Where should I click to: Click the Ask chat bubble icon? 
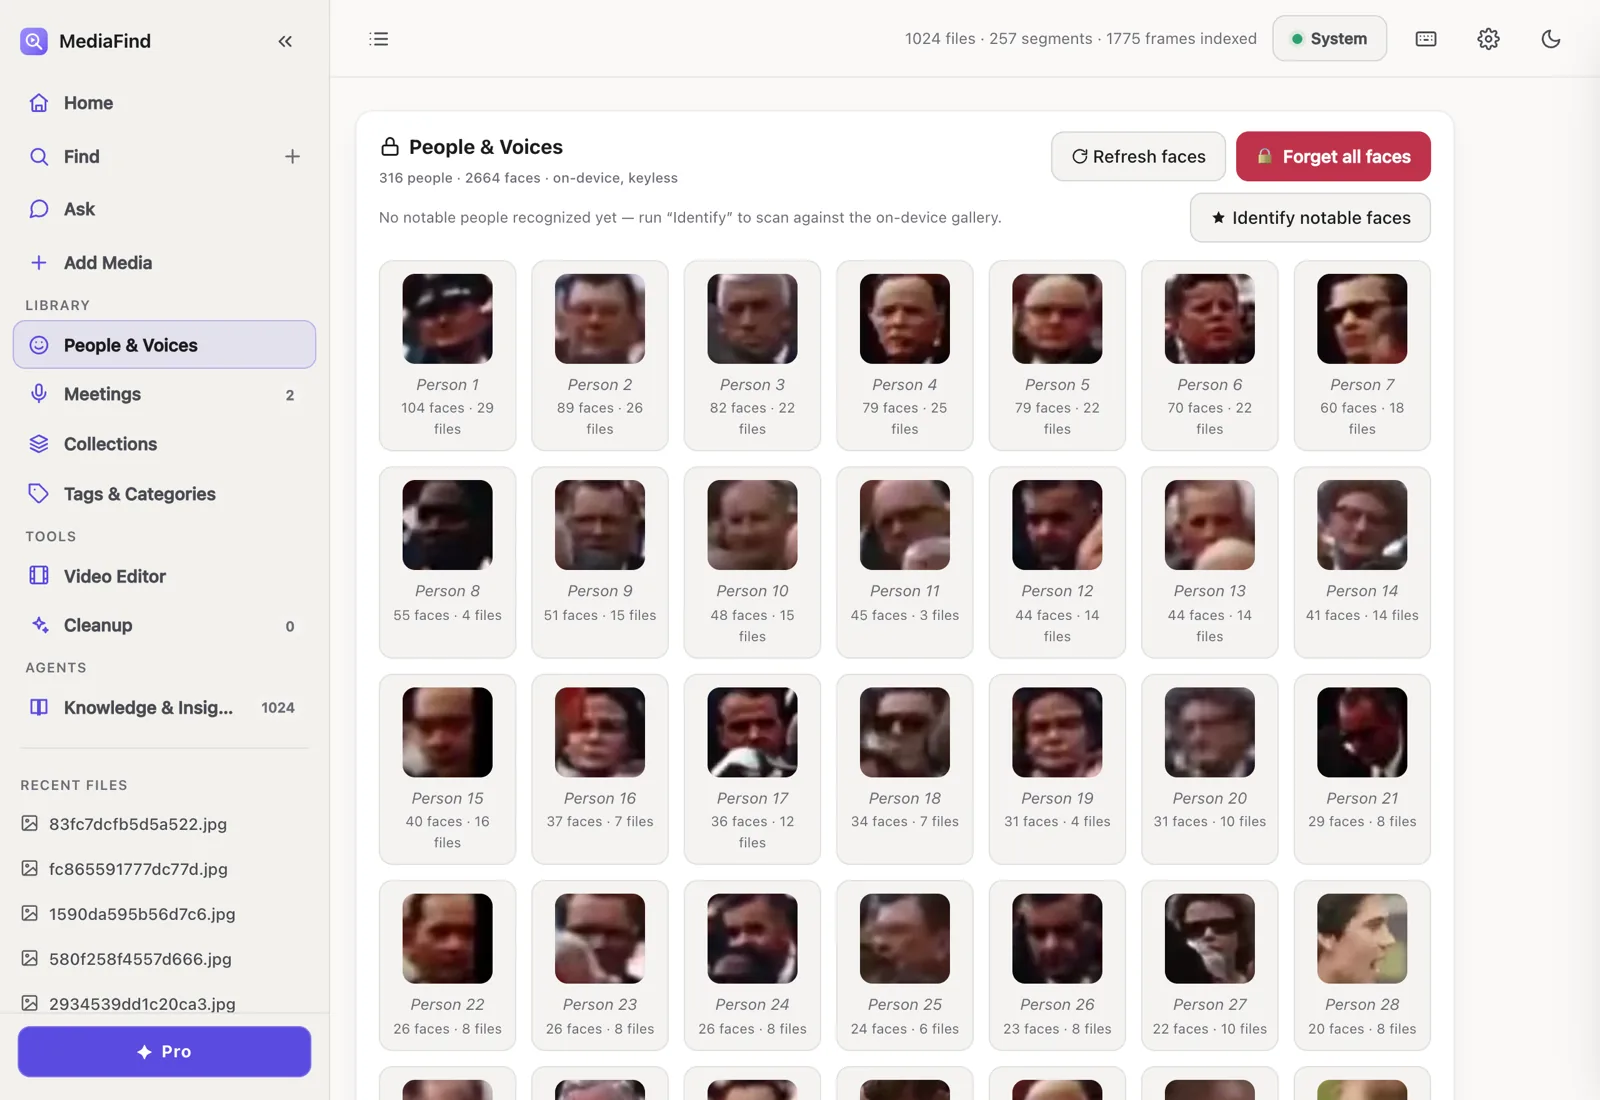coord(39,209)
